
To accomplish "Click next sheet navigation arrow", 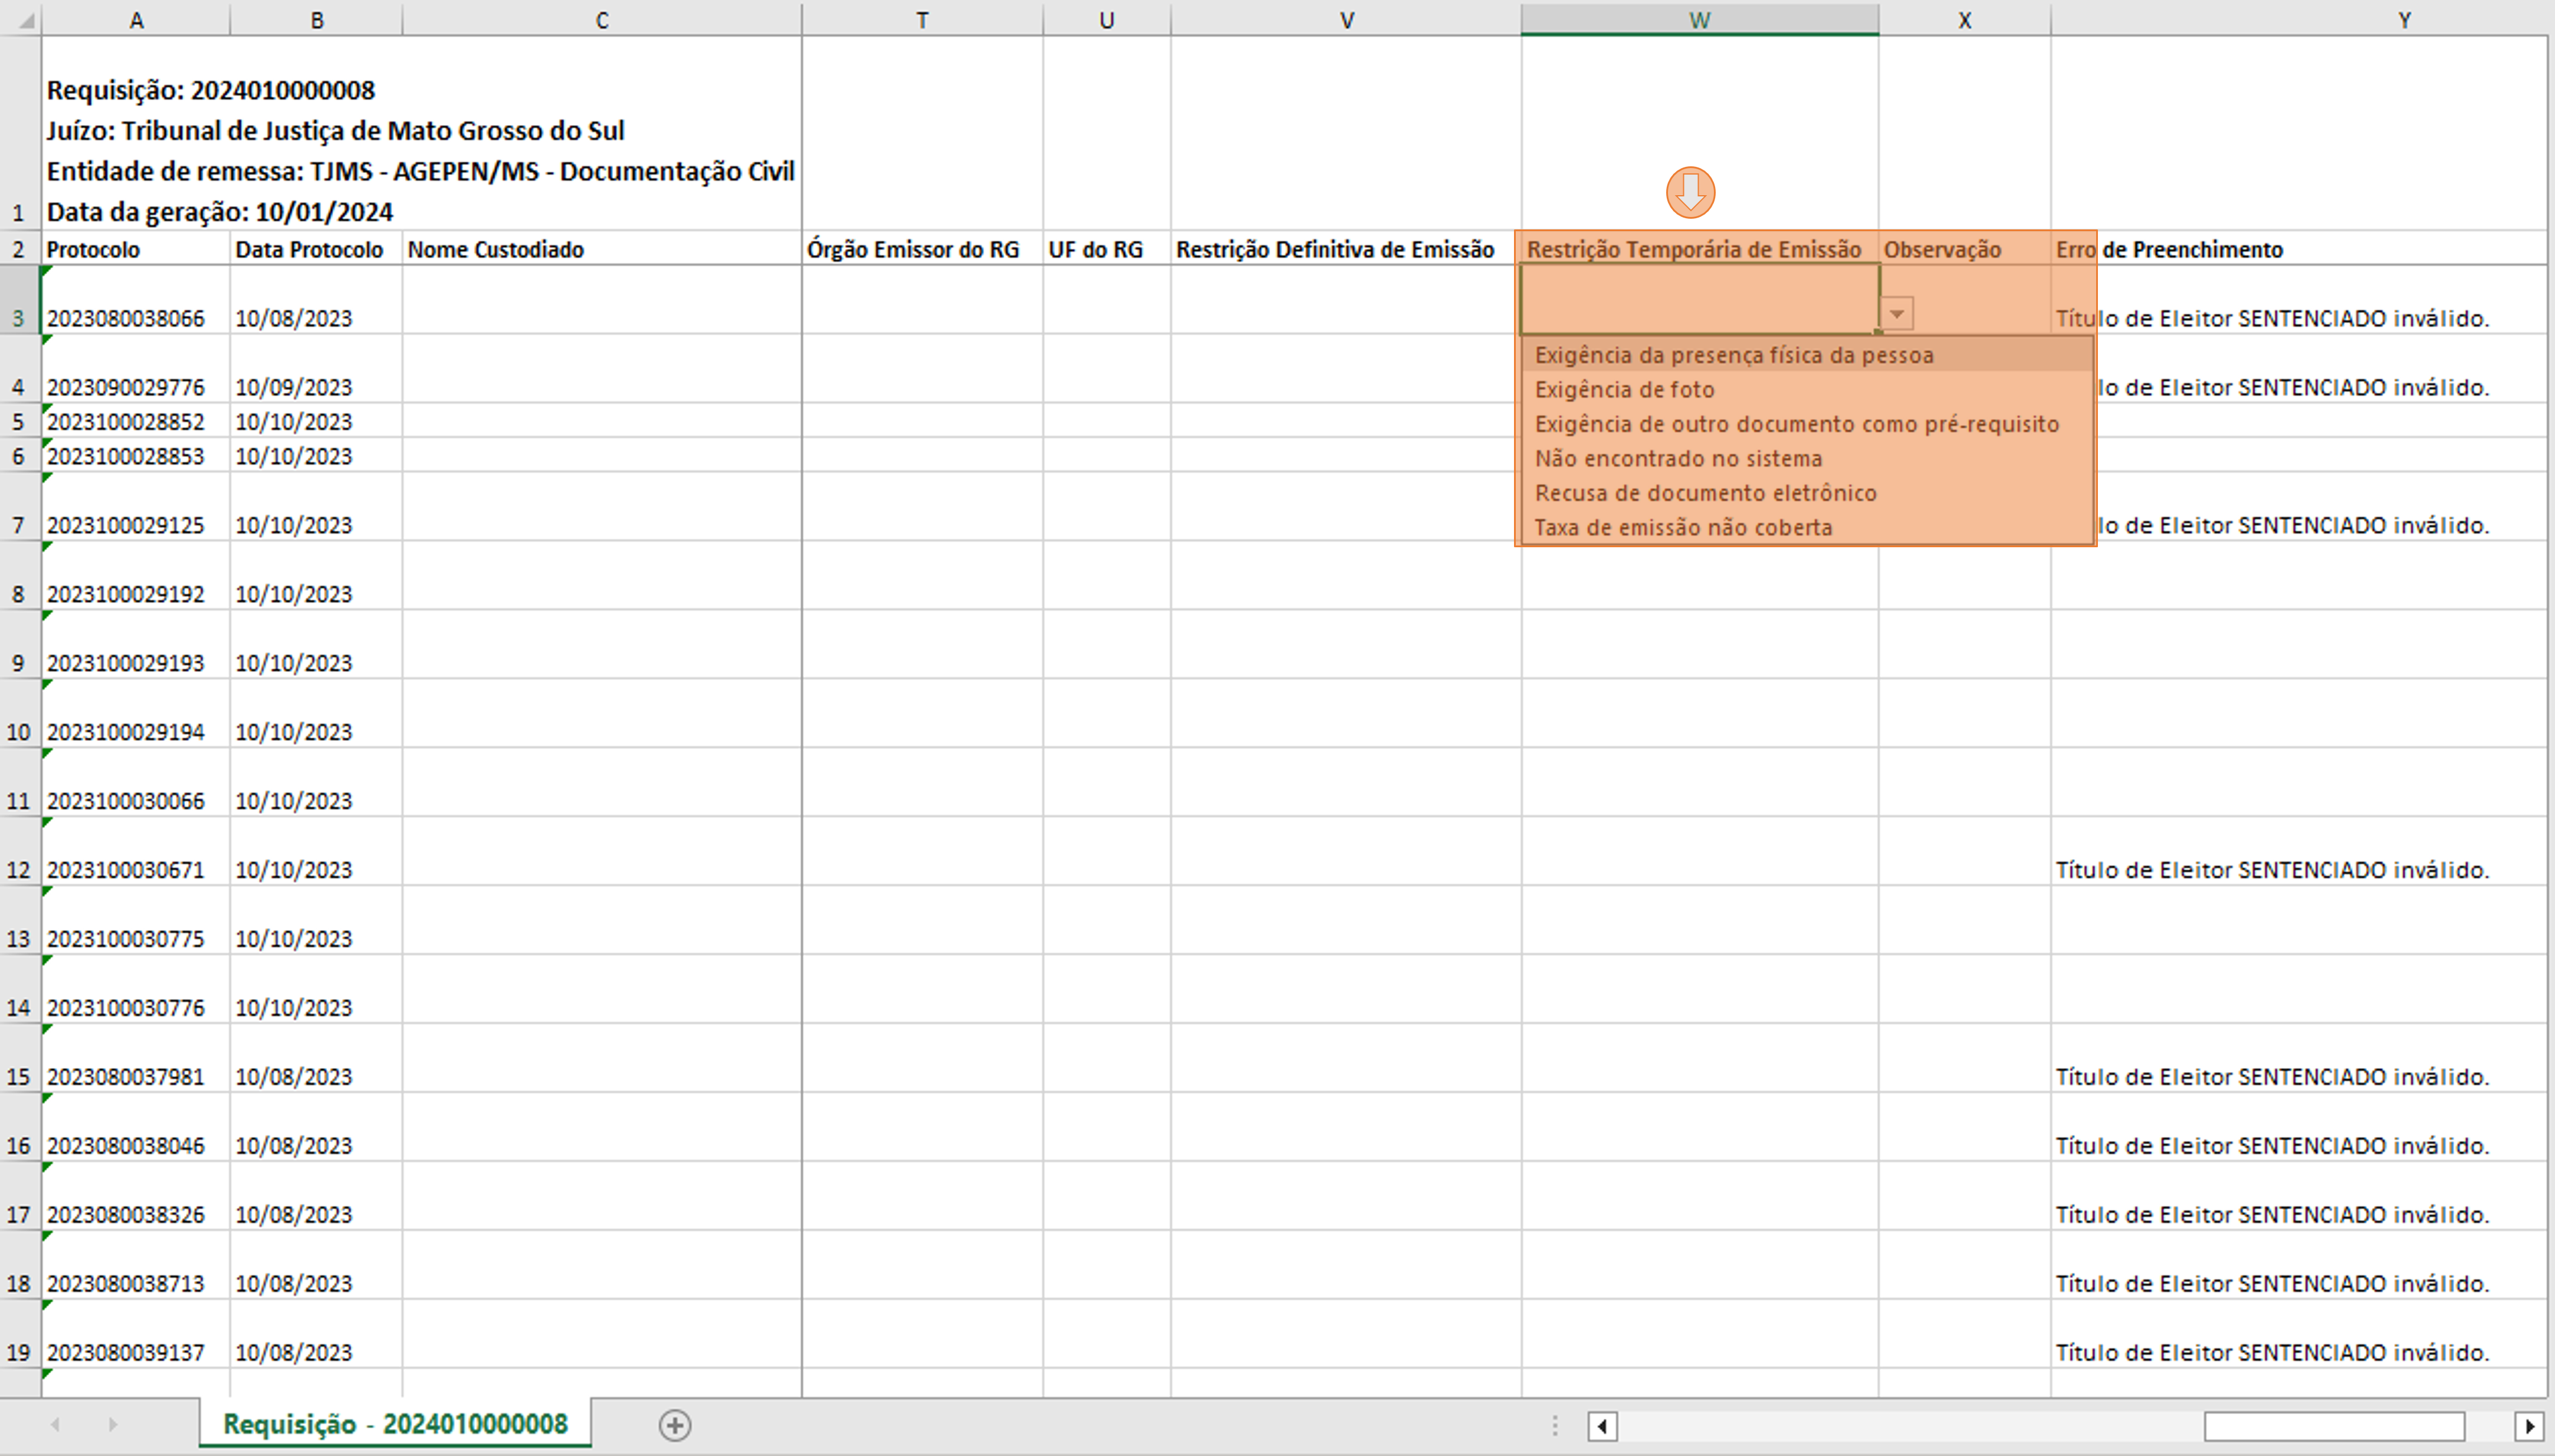I will [x=112, y=1424].
